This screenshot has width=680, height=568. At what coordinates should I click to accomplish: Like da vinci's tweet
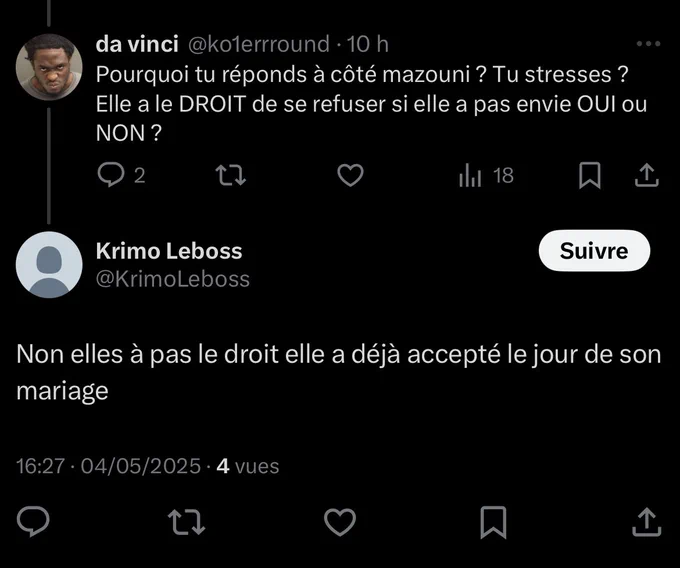tap(350, 175)
